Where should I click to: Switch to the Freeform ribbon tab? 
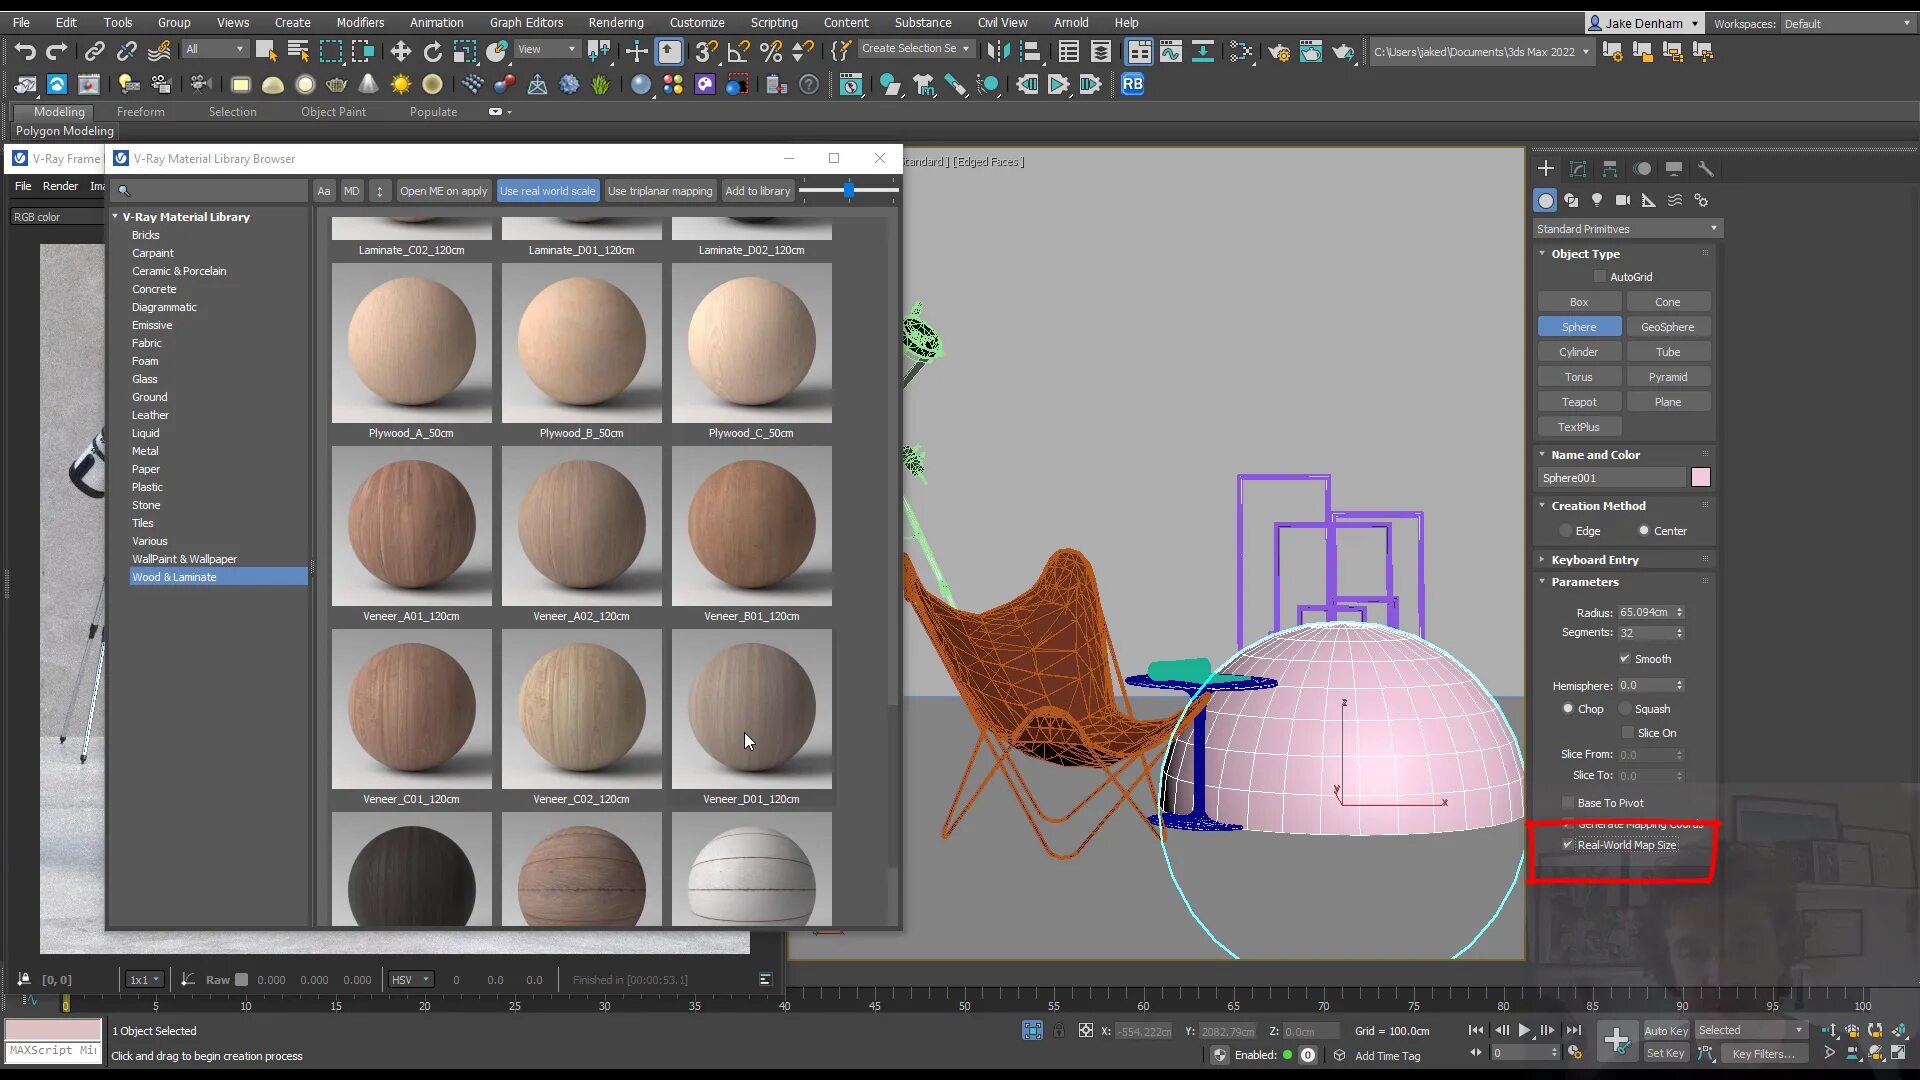tap(140, 112)
